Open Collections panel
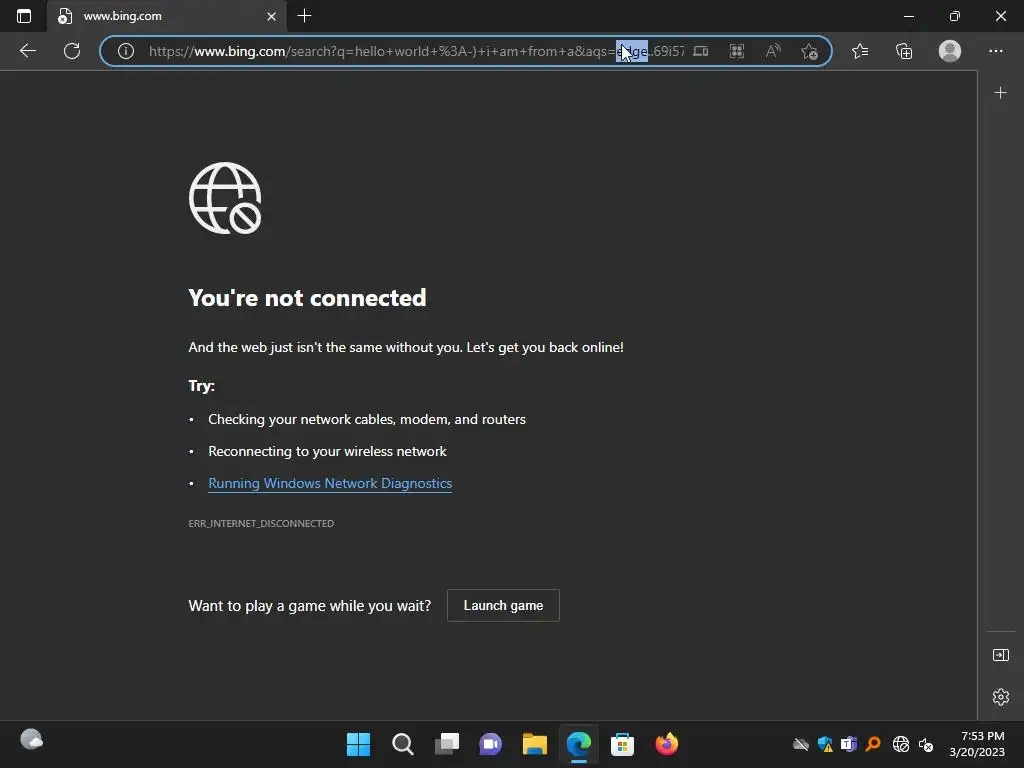 (x=904, y=51)
